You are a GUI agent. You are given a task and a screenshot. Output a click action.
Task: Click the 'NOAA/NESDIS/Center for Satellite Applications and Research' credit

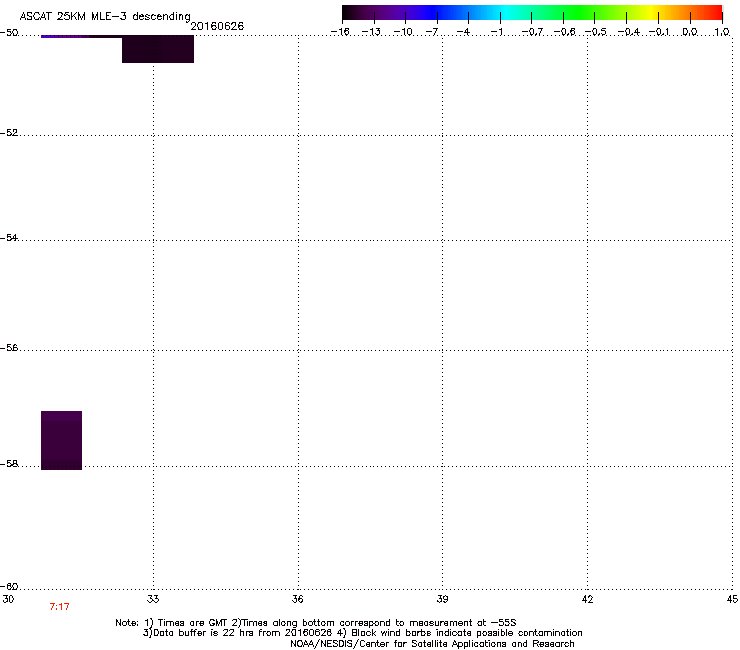pyautogui.click(x=432, y=644)
